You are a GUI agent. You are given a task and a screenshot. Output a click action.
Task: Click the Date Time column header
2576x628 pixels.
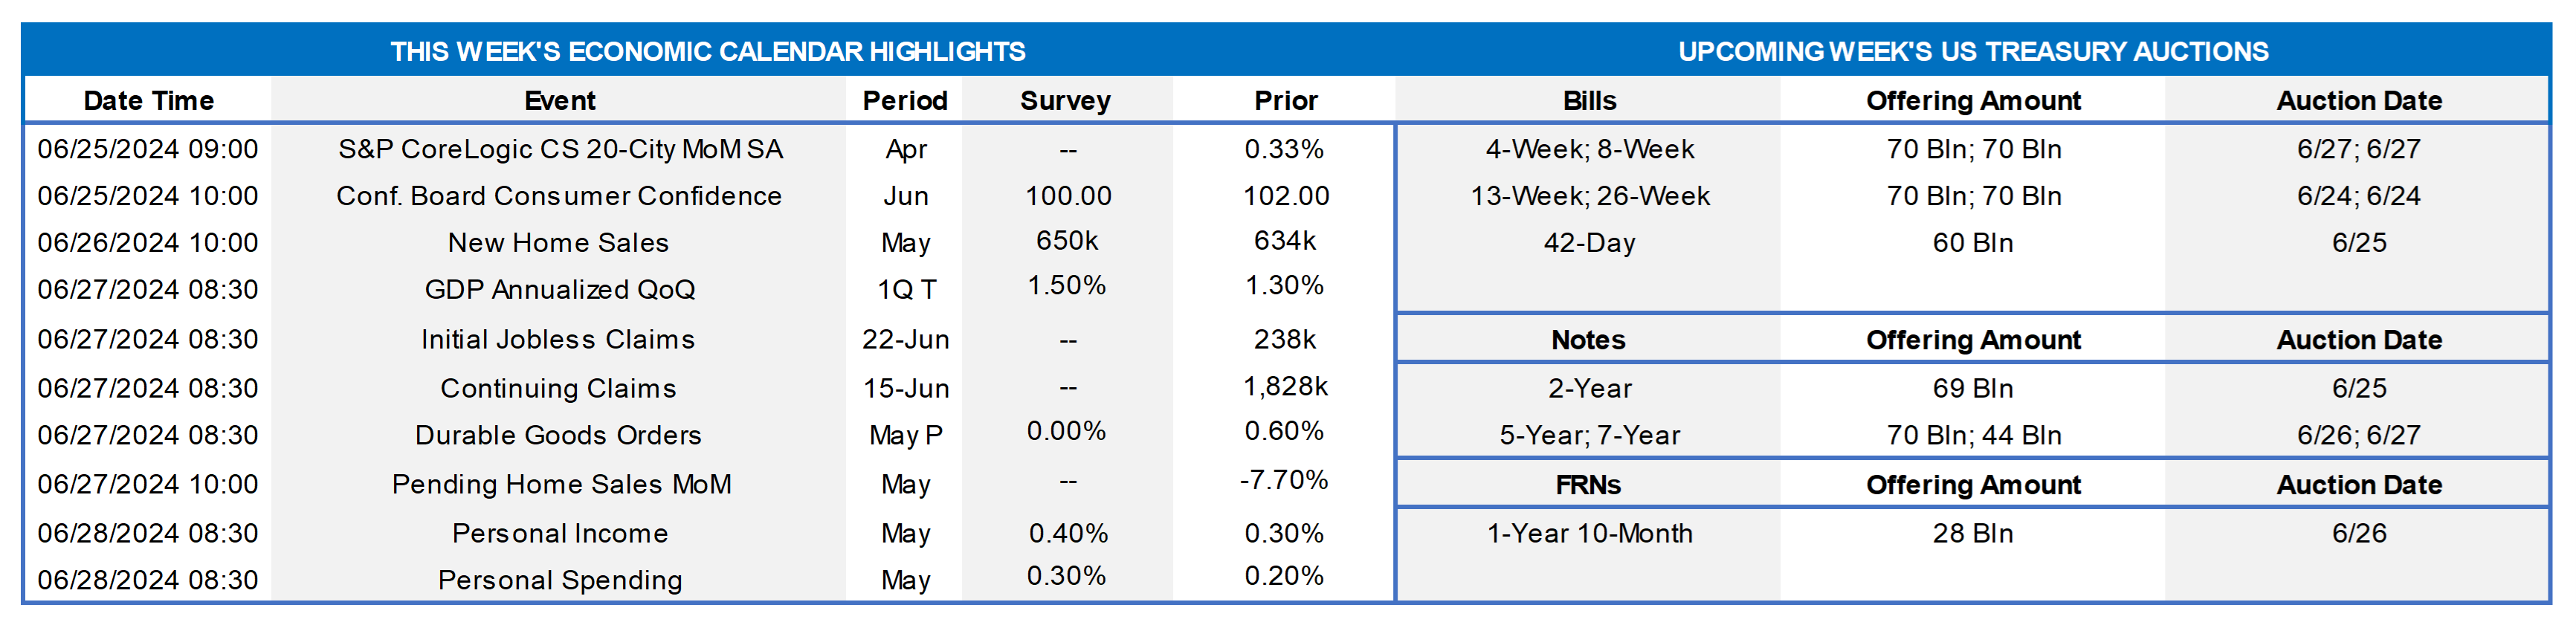pos(148,101)
